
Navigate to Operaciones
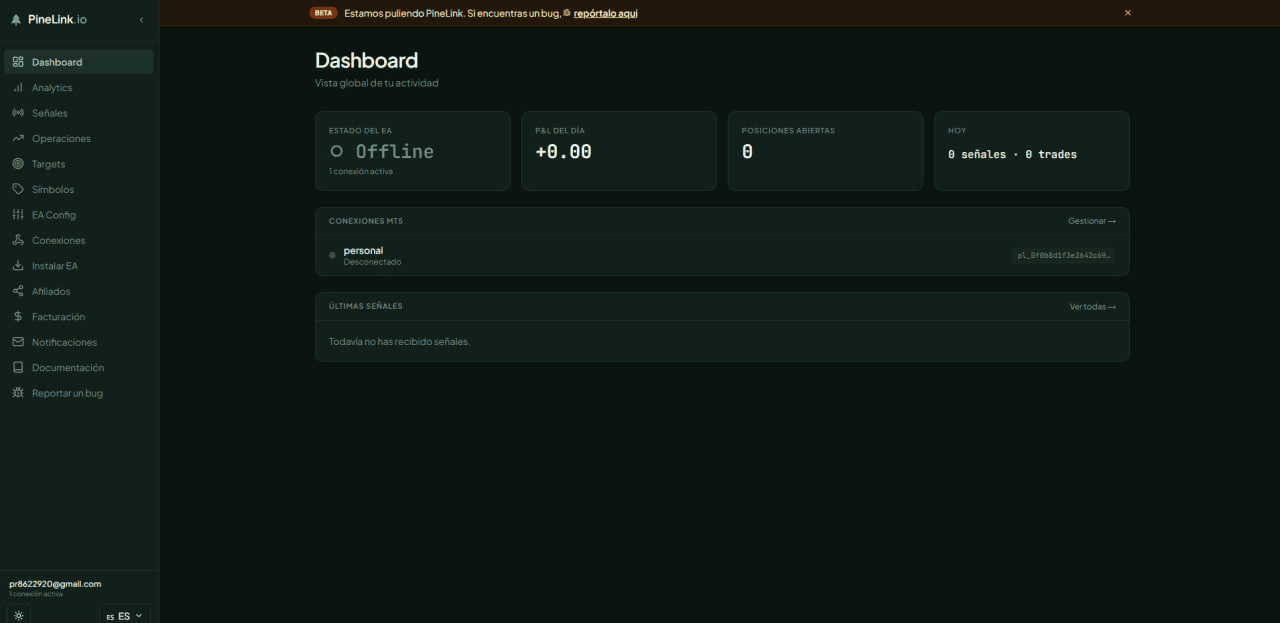pyautogui.click(x=79, y=138)
